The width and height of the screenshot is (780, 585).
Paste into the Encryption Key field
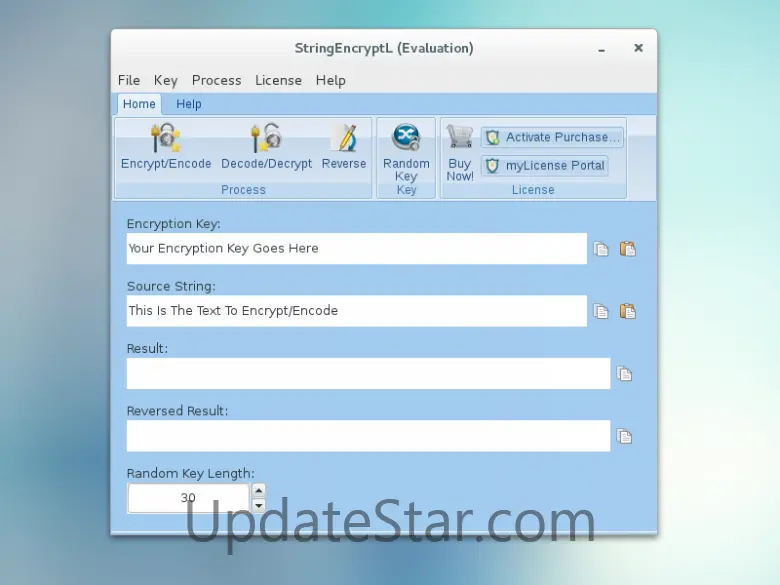(x=627, y=248)
